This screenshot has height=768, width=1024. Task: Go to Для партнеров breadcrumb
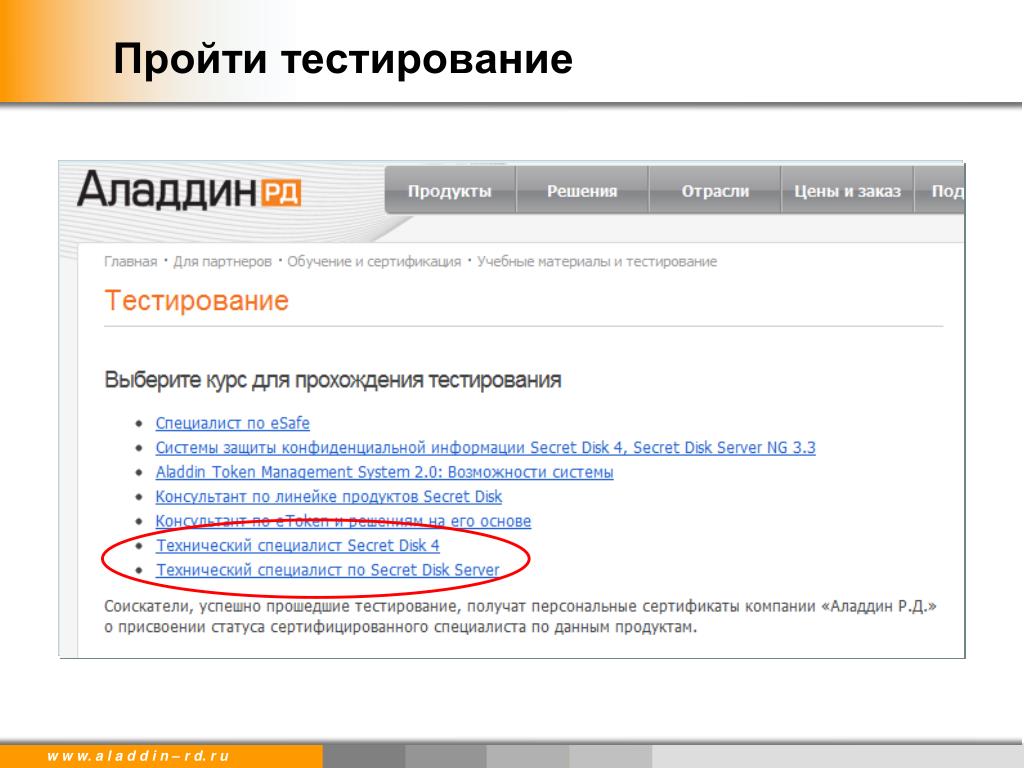click(222, 261)
